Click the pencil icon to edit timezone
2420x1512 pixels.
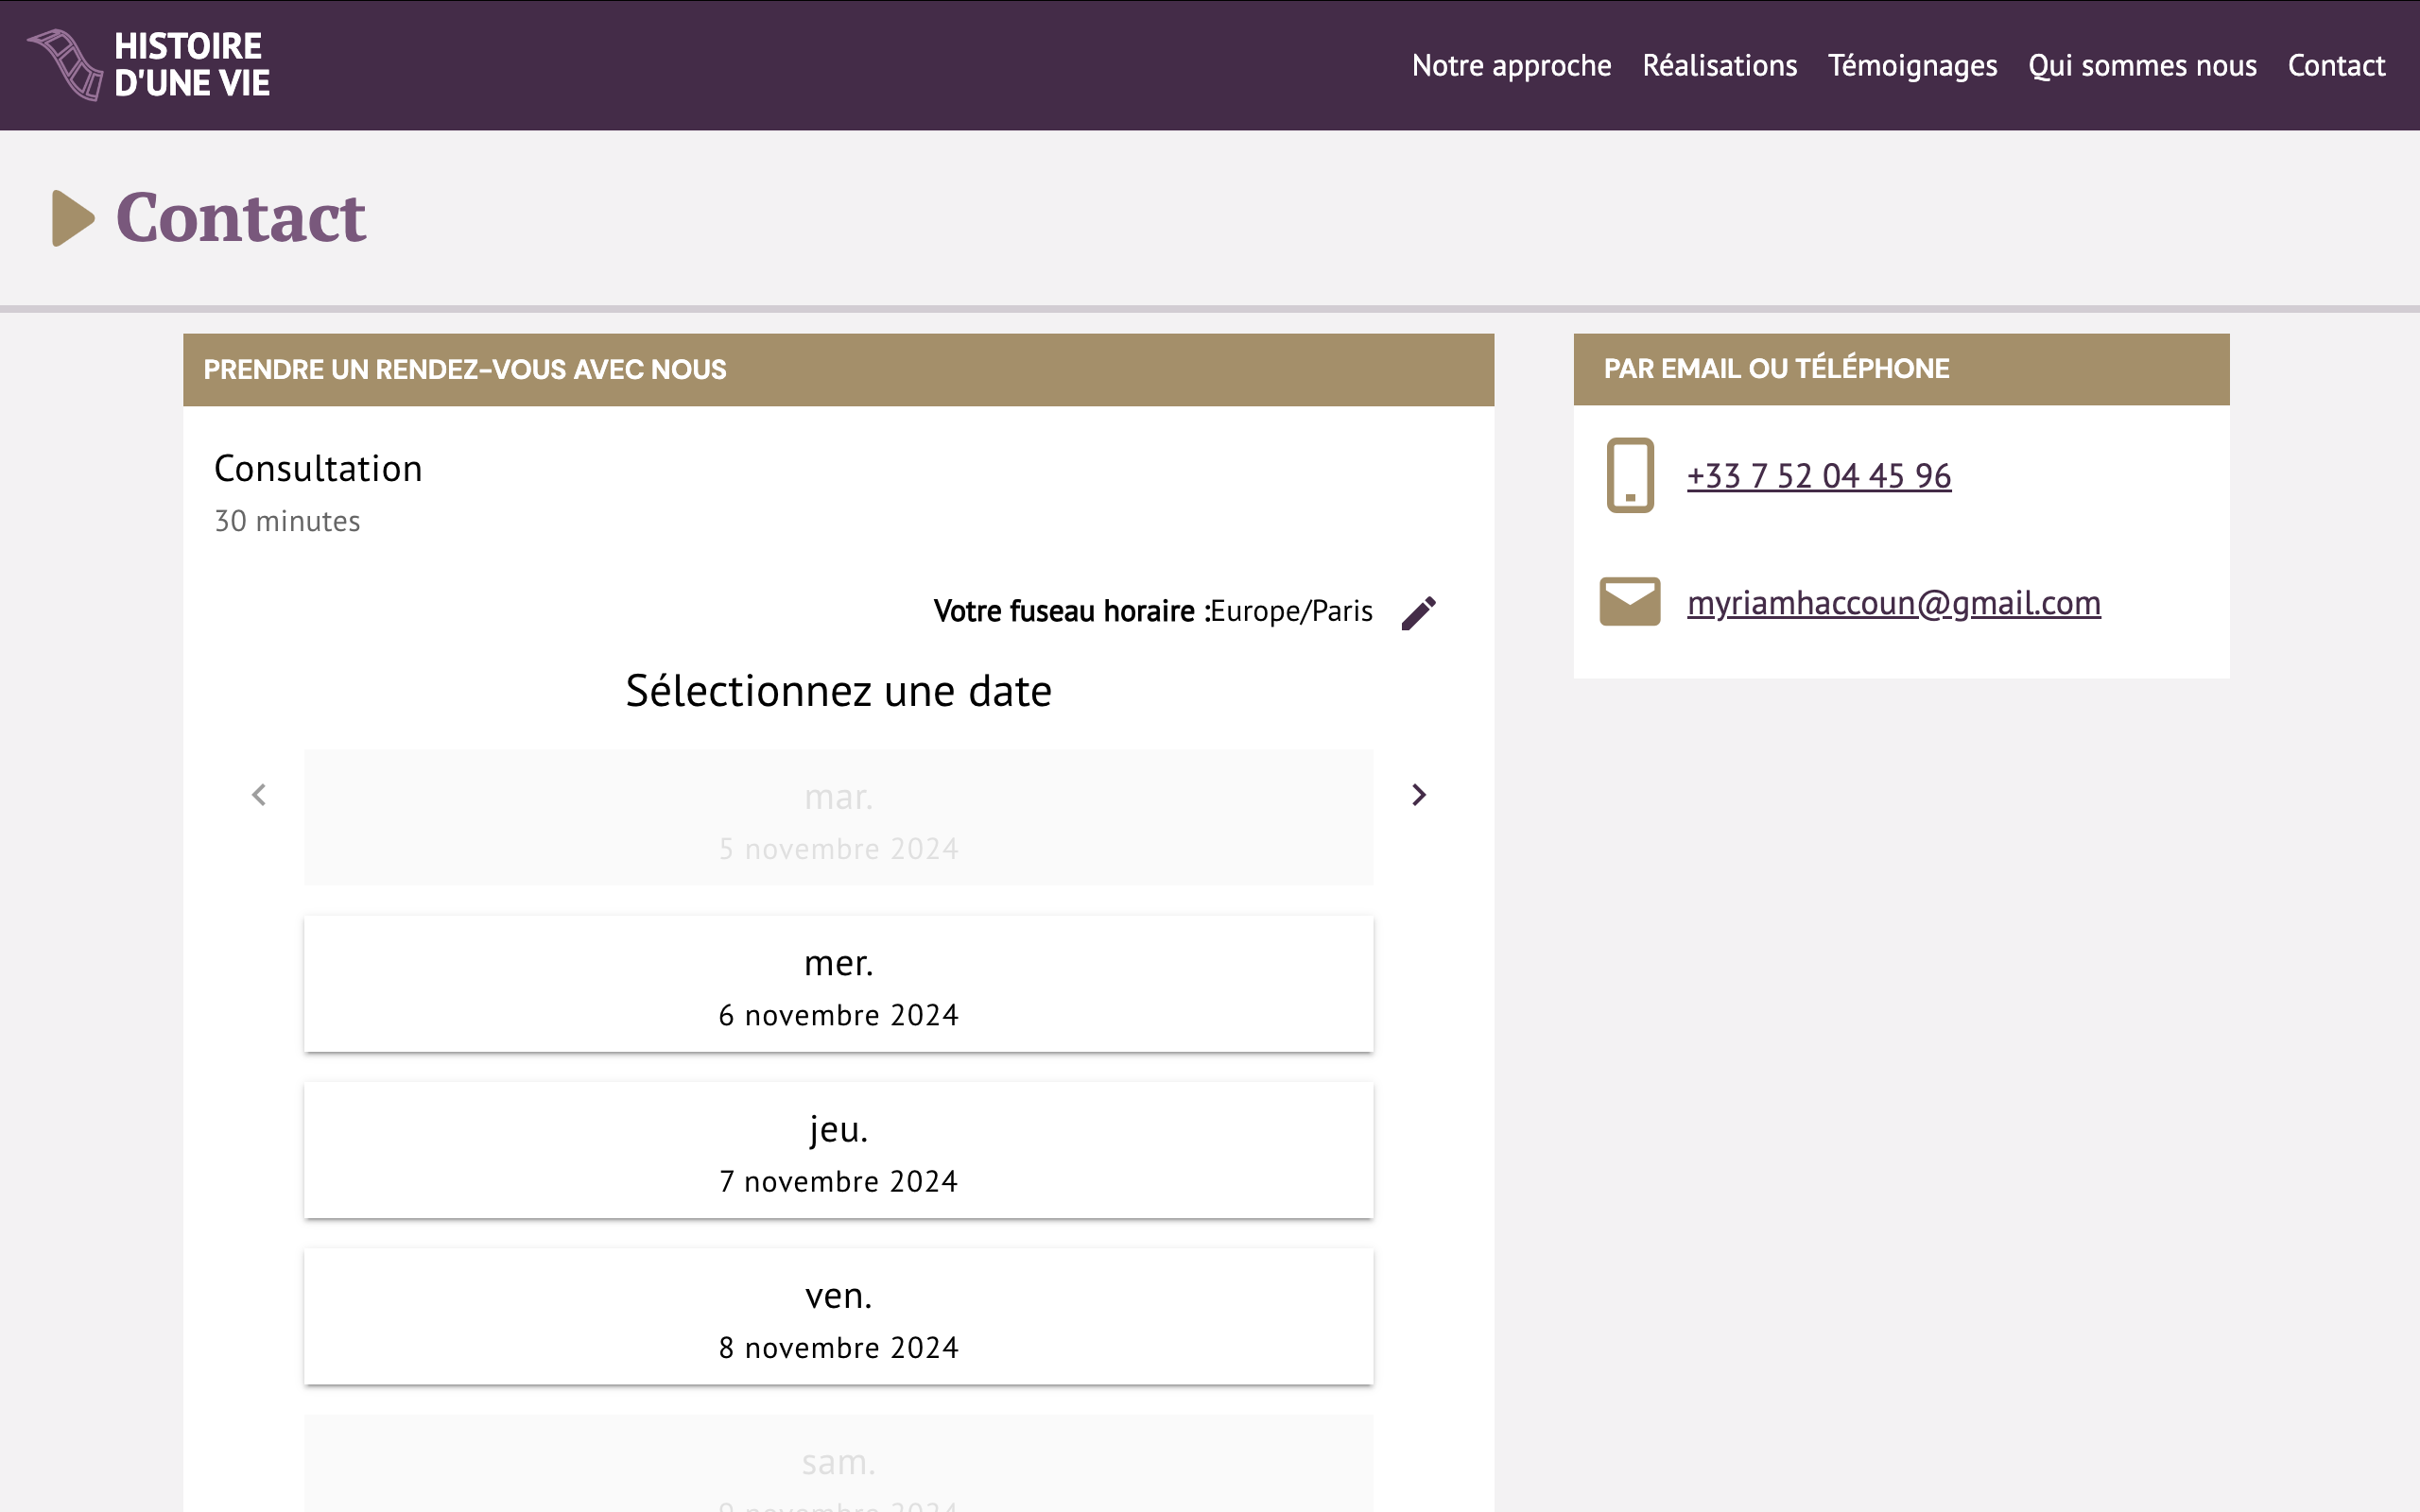[1418, 613]
